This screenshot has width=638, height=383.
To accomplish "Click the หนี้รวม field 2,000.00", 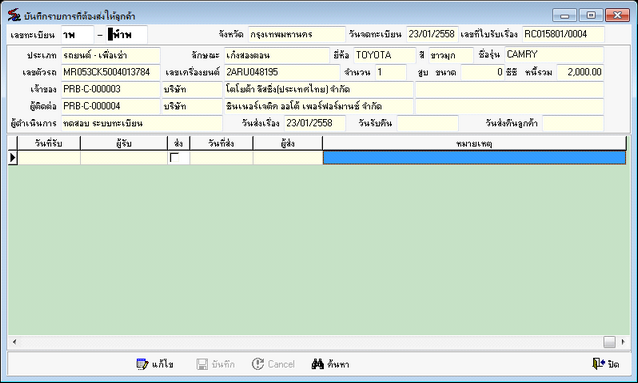I will tap(580, 72).
